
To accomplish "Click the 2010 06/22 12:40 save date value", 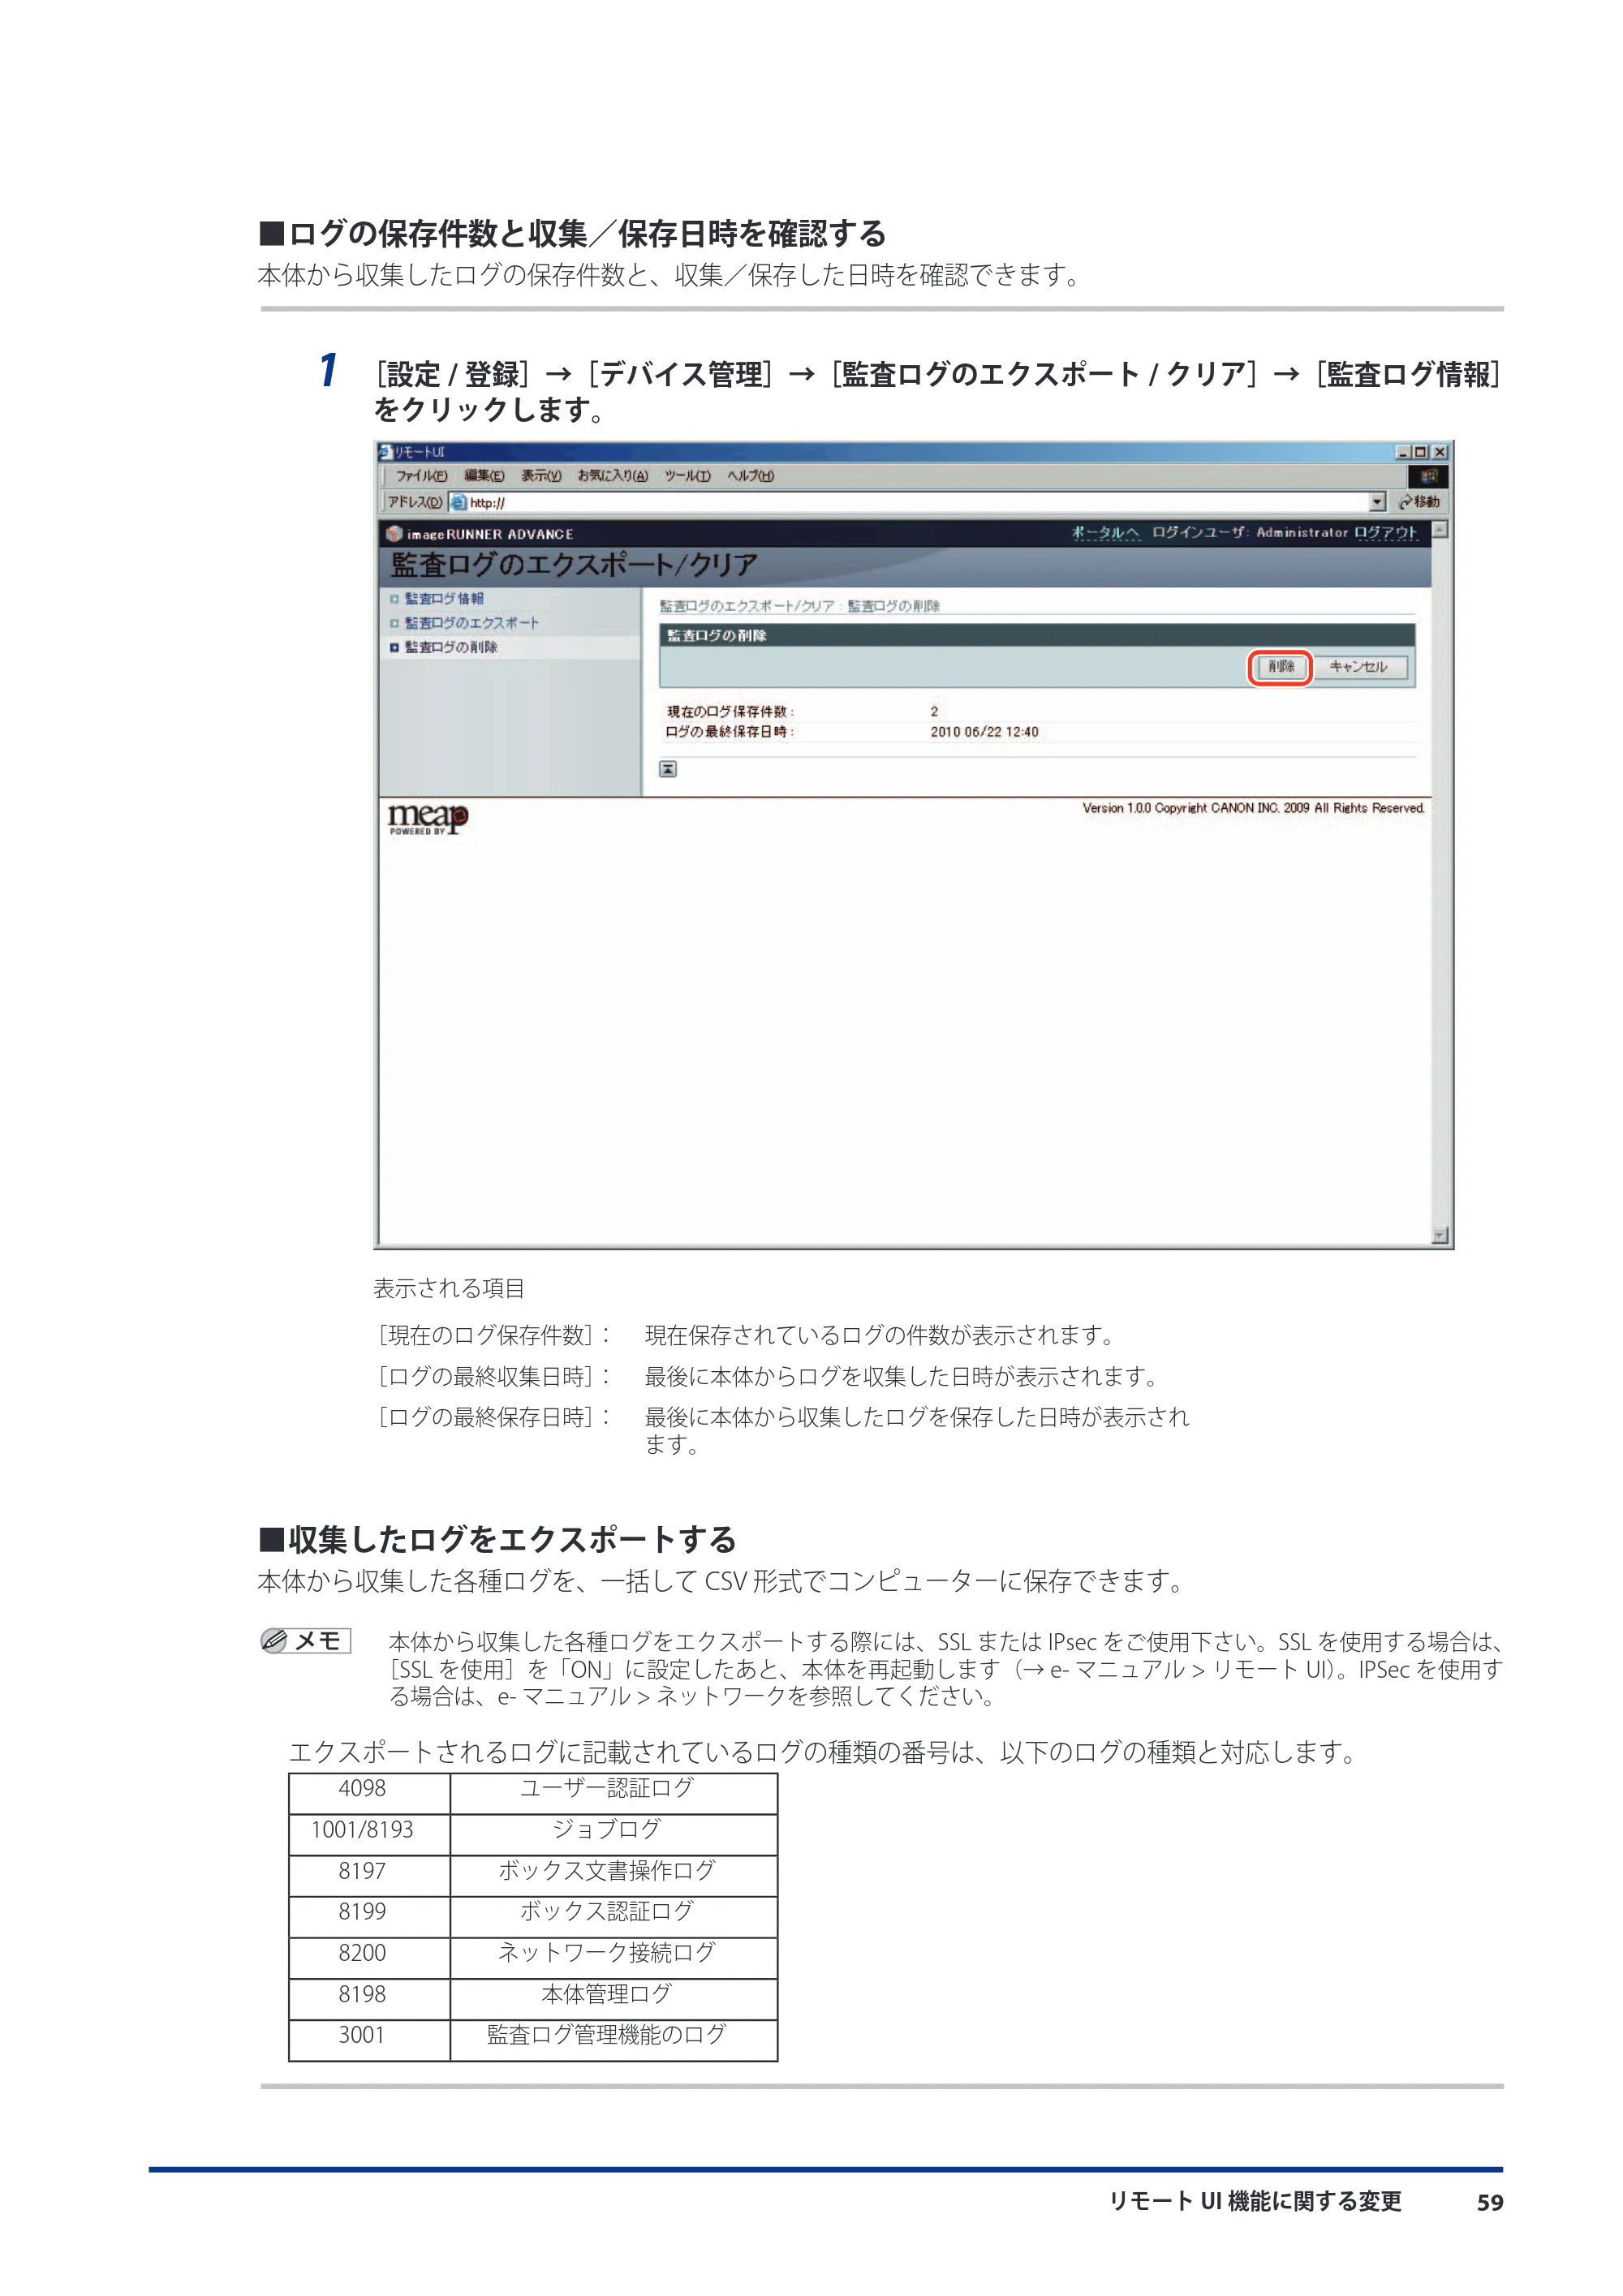I will coord(984,732).
